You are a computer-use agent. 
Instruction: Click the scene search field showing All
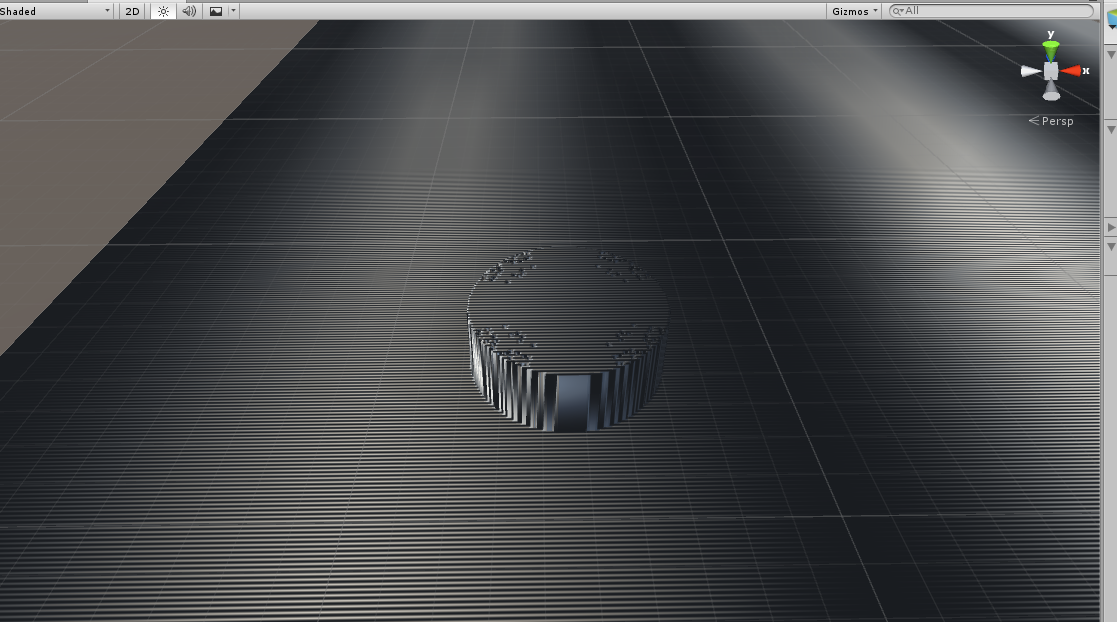(991, 11)
